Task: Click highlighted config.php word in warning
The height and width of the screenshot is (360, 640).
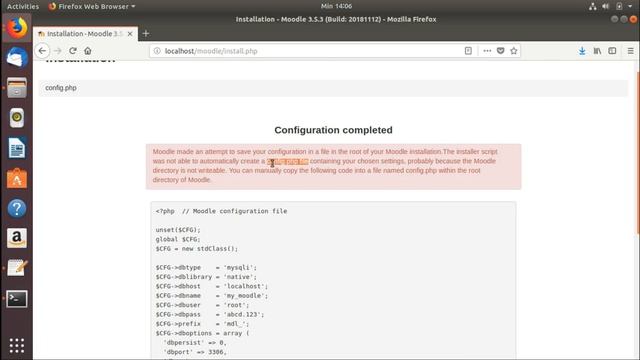Action: click(x=288, y=161)
